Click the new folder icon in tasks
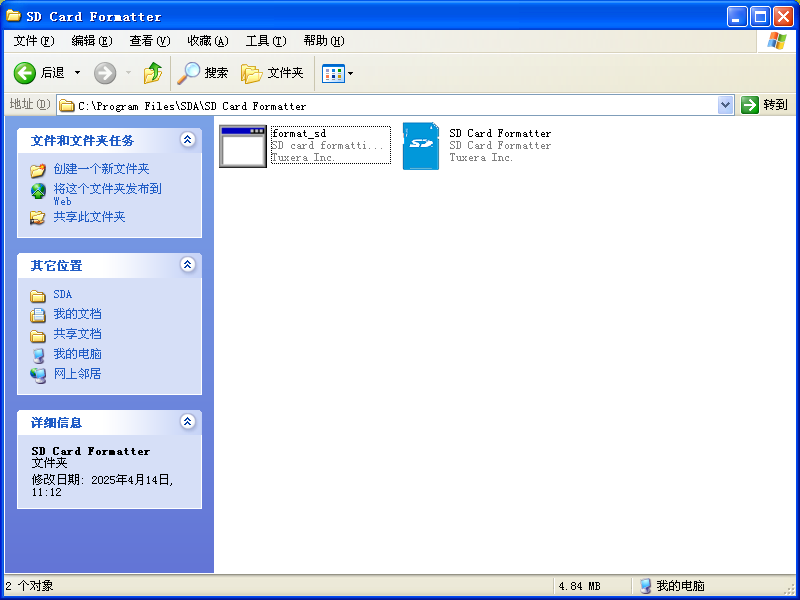The height and width of the screenshot is (600, 800). pos(38,170)
